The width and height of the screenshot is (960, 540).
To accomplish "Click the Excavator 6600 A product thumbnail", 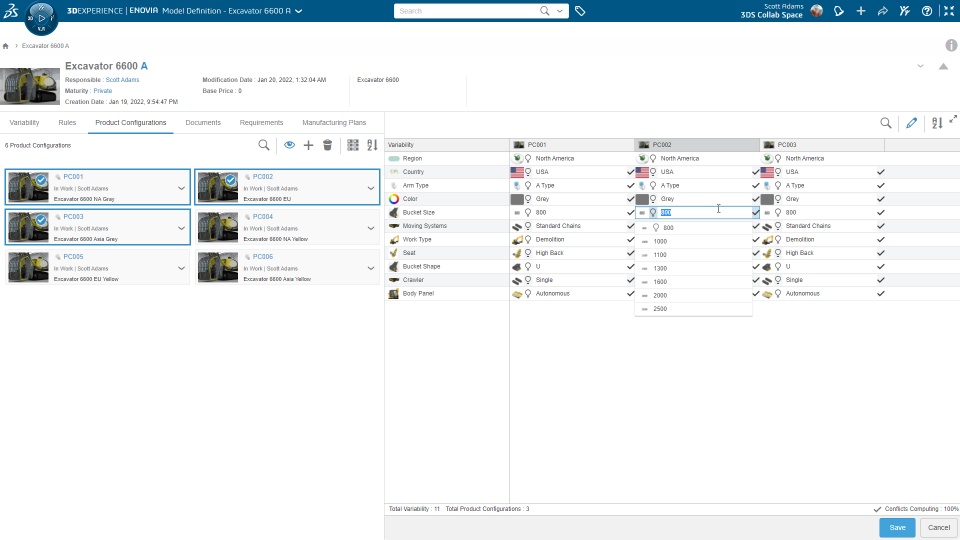I will [30, 86].
